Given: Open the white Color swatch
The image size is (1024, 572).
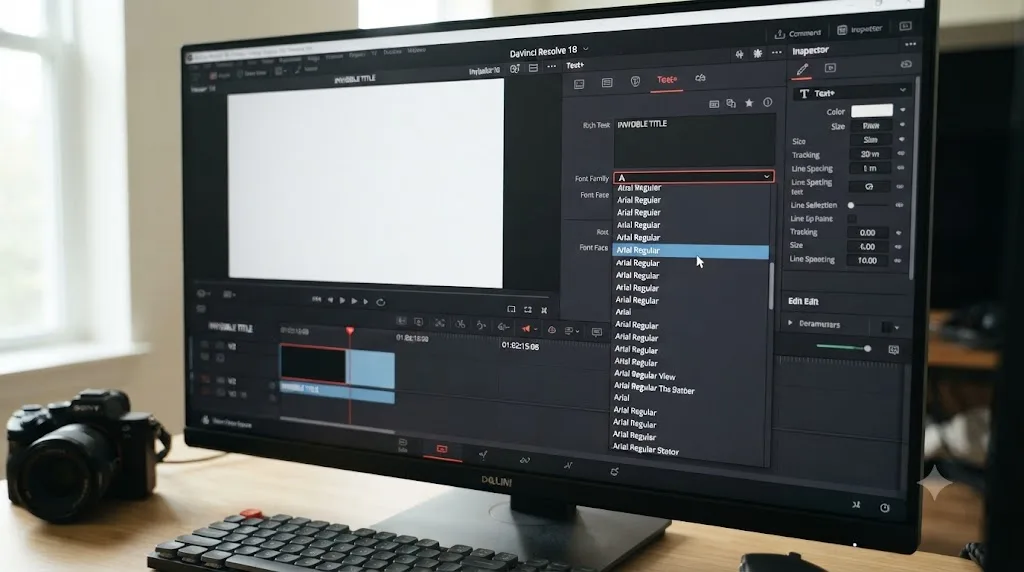Looking at the screenshot, I should tap(872, 110).
